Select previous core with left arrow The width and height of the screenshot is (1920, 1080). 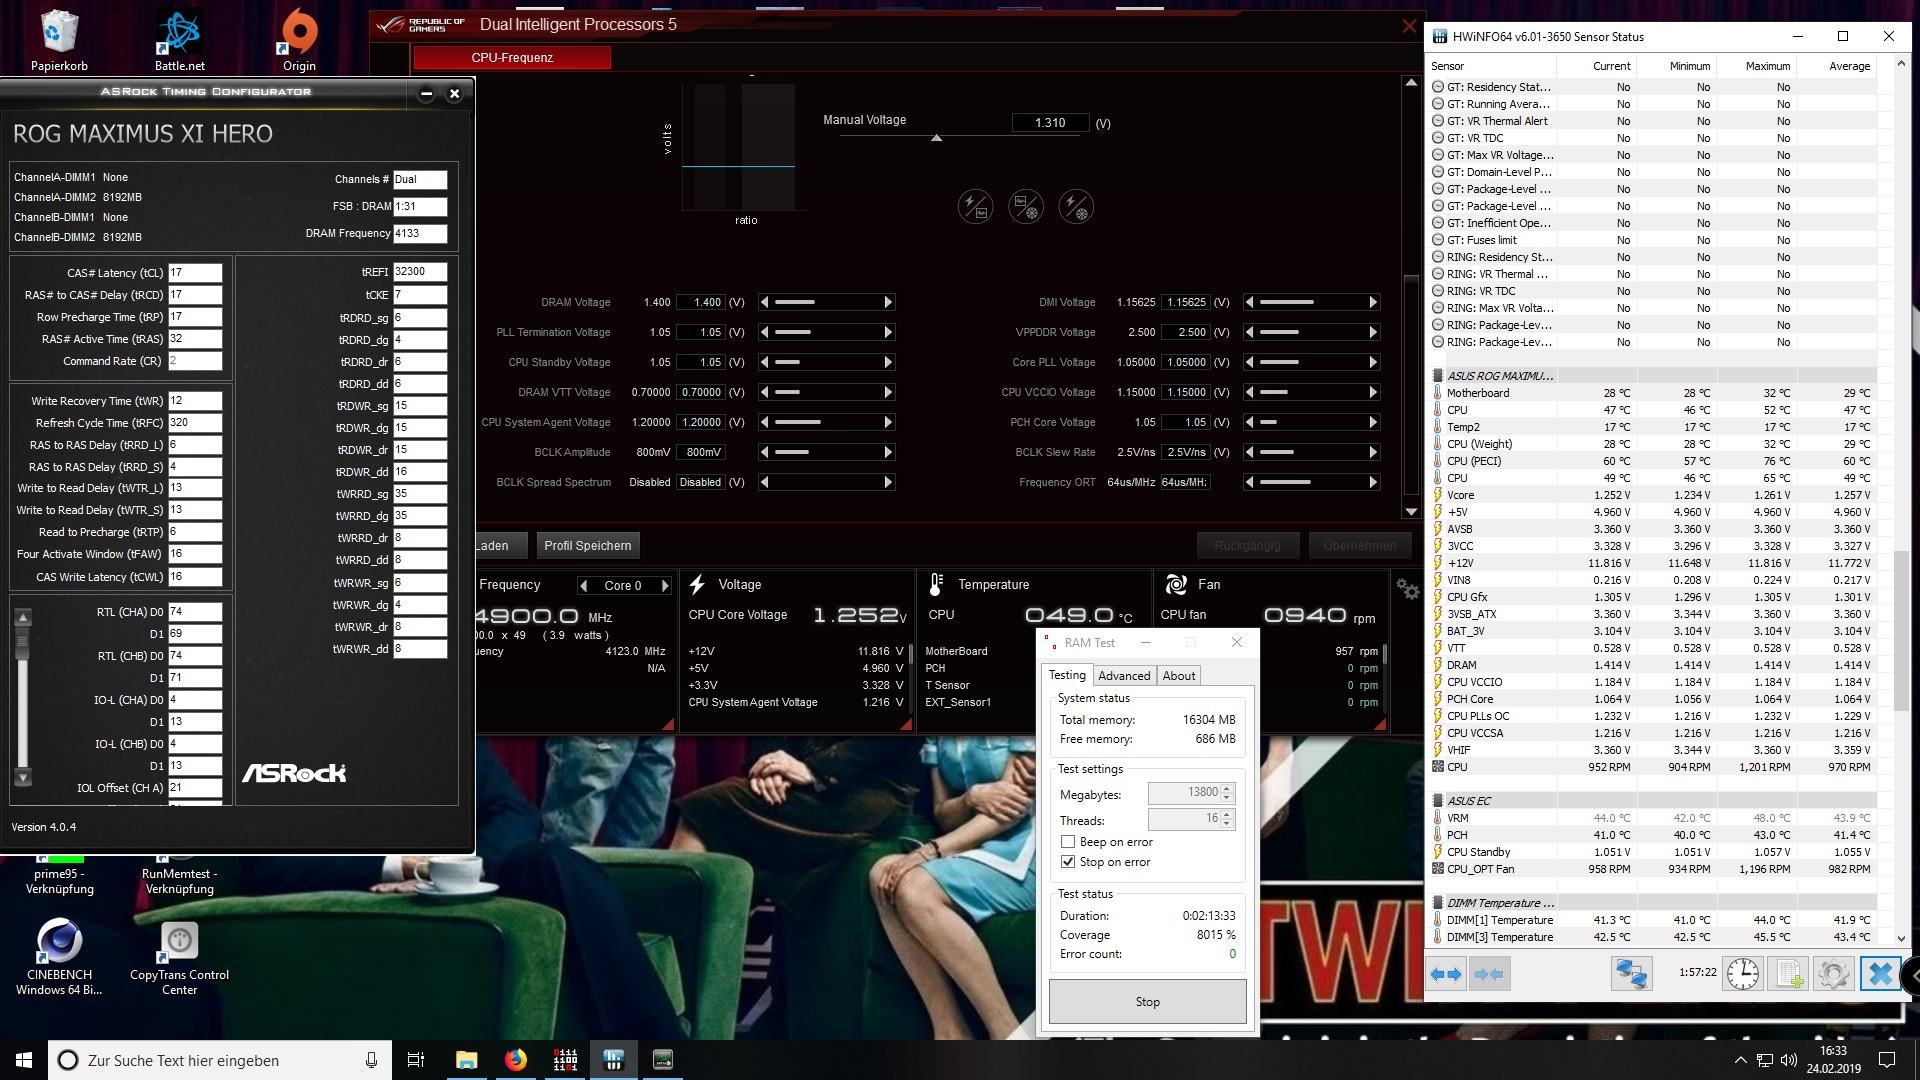[x=583, y=586]
